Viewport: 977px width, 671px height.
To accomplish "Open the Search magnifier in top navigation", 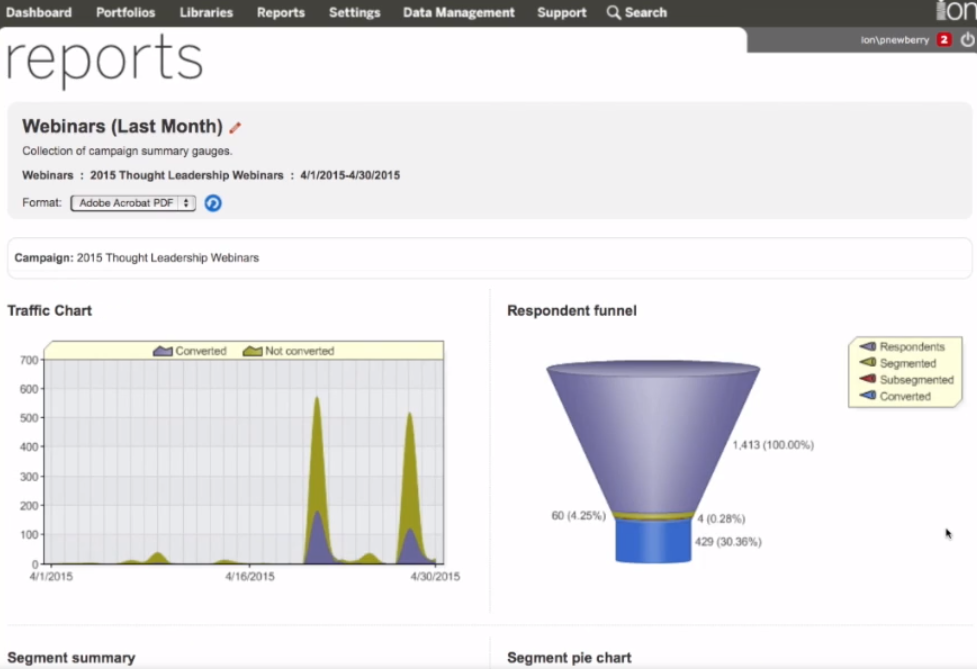I will point(611,13).
